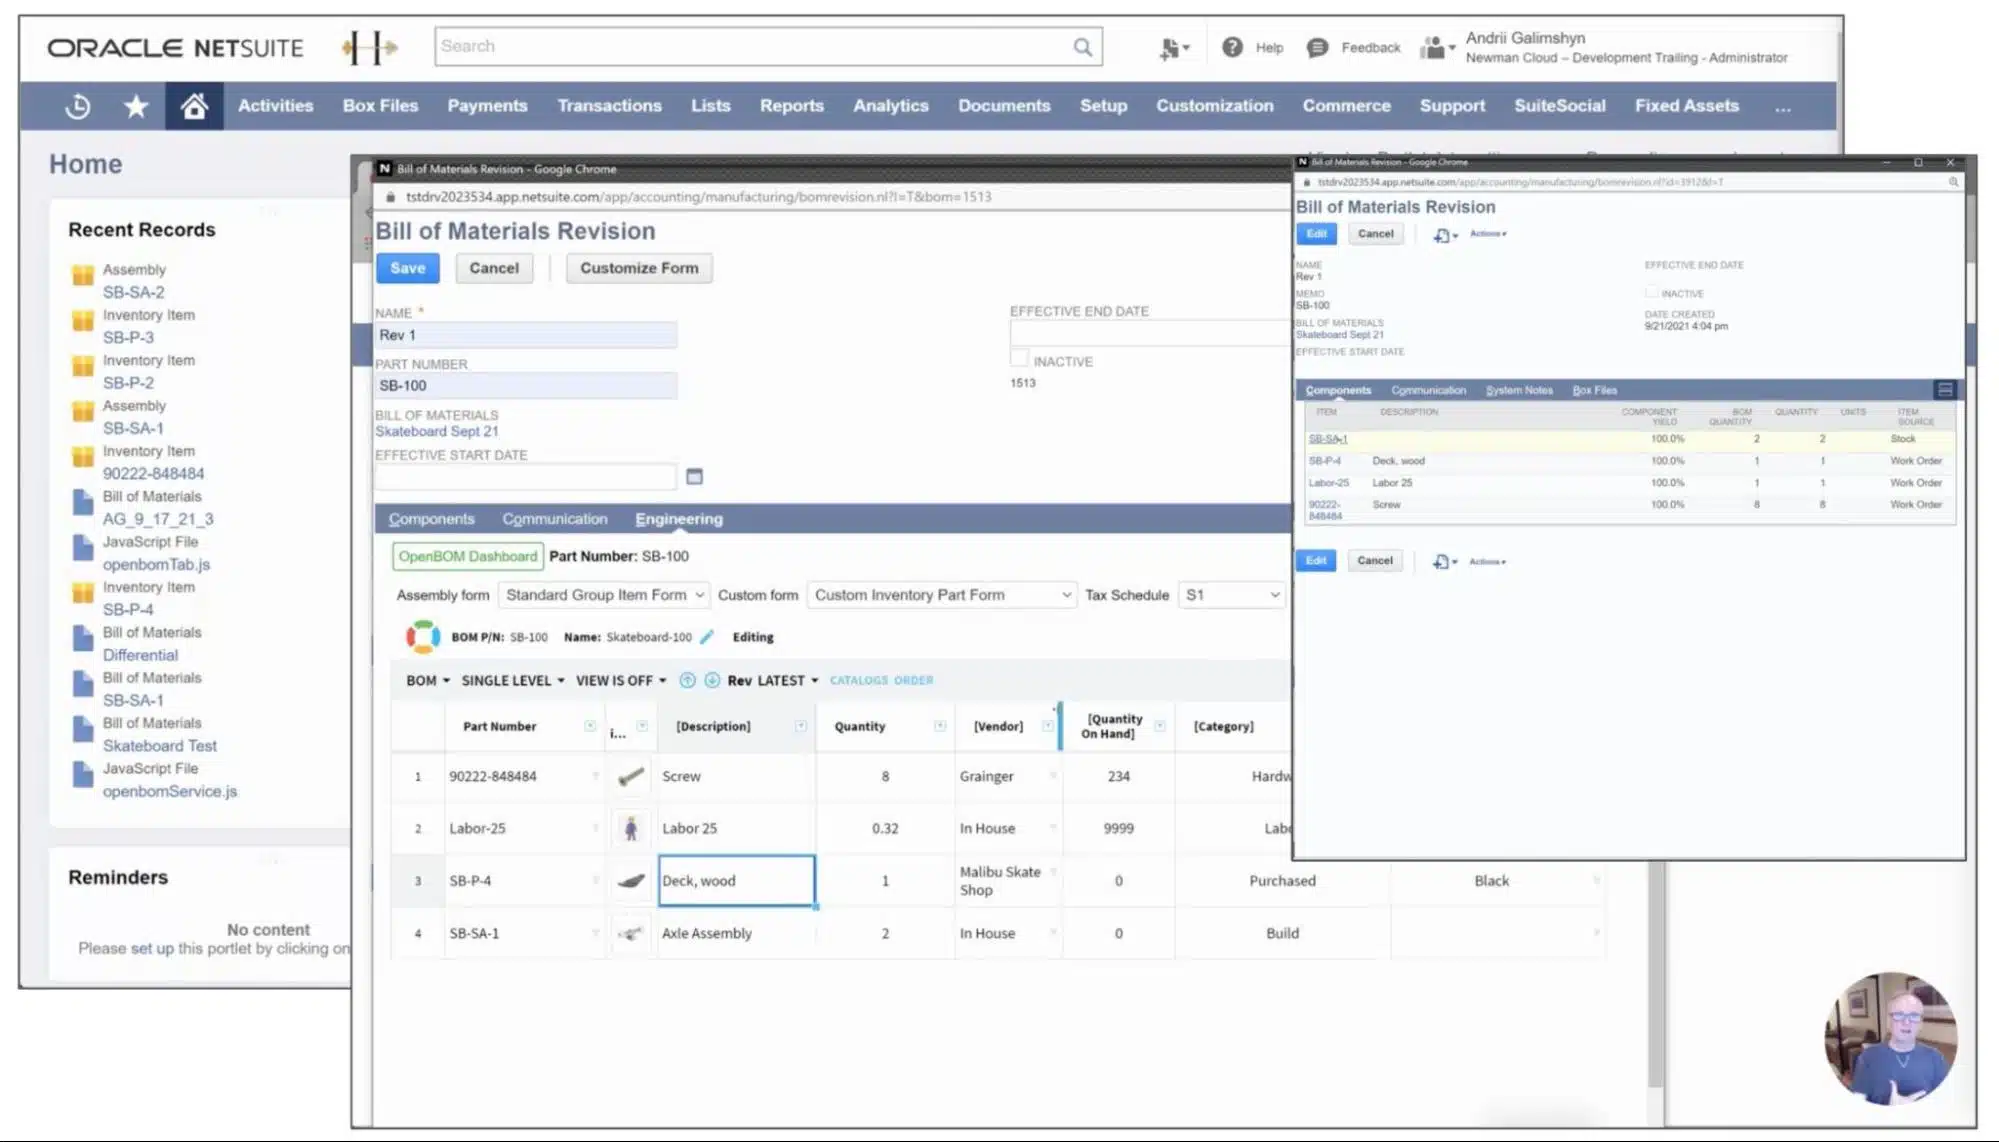
Task: Open the ORDER link in BOM toolbar
Action: (x=913, y=680)
